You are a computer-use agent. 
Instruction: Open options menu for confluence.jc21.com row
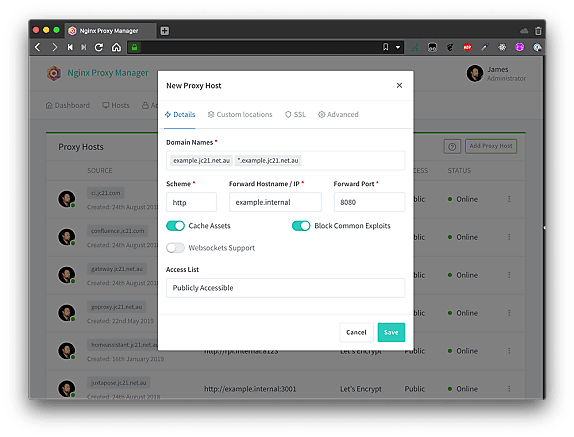(509, 237)
